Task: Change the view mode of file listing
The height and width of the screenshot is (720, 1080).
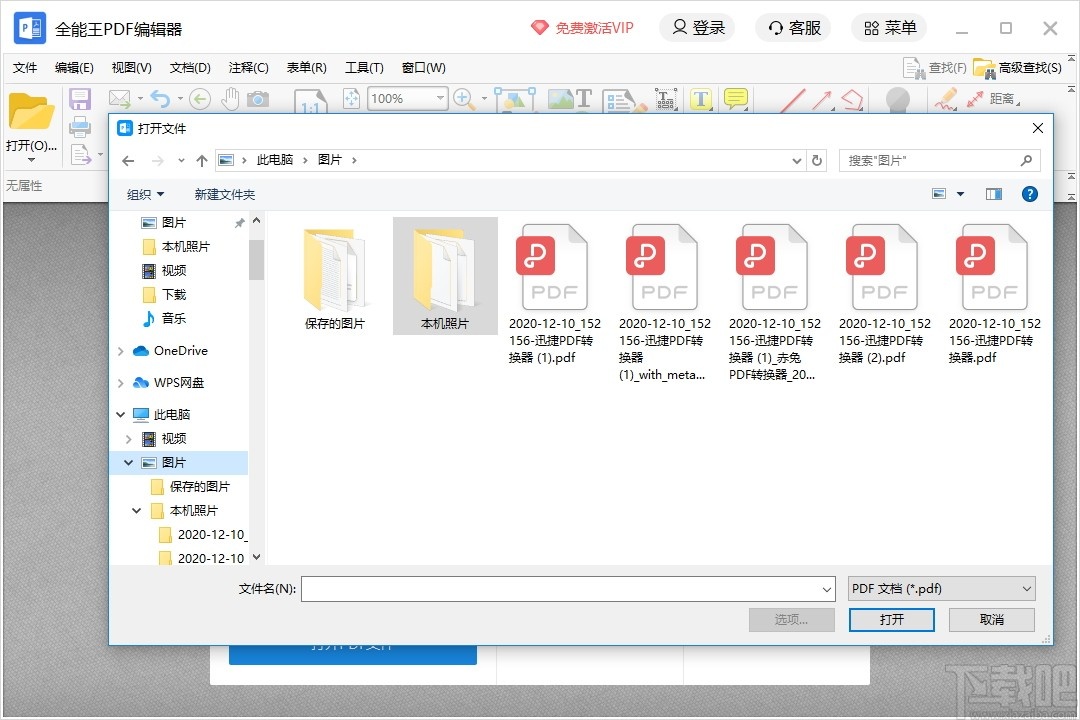Action: (x=937, y=193)
